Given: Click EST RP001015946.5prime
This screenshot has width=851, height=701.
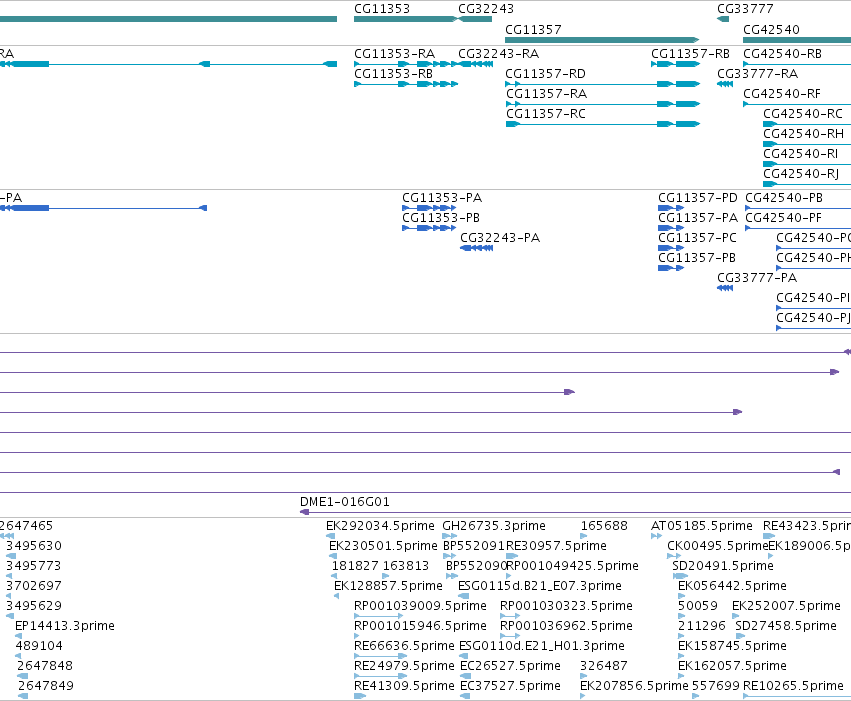Looking at the screenshot, I should coord(357,636).
